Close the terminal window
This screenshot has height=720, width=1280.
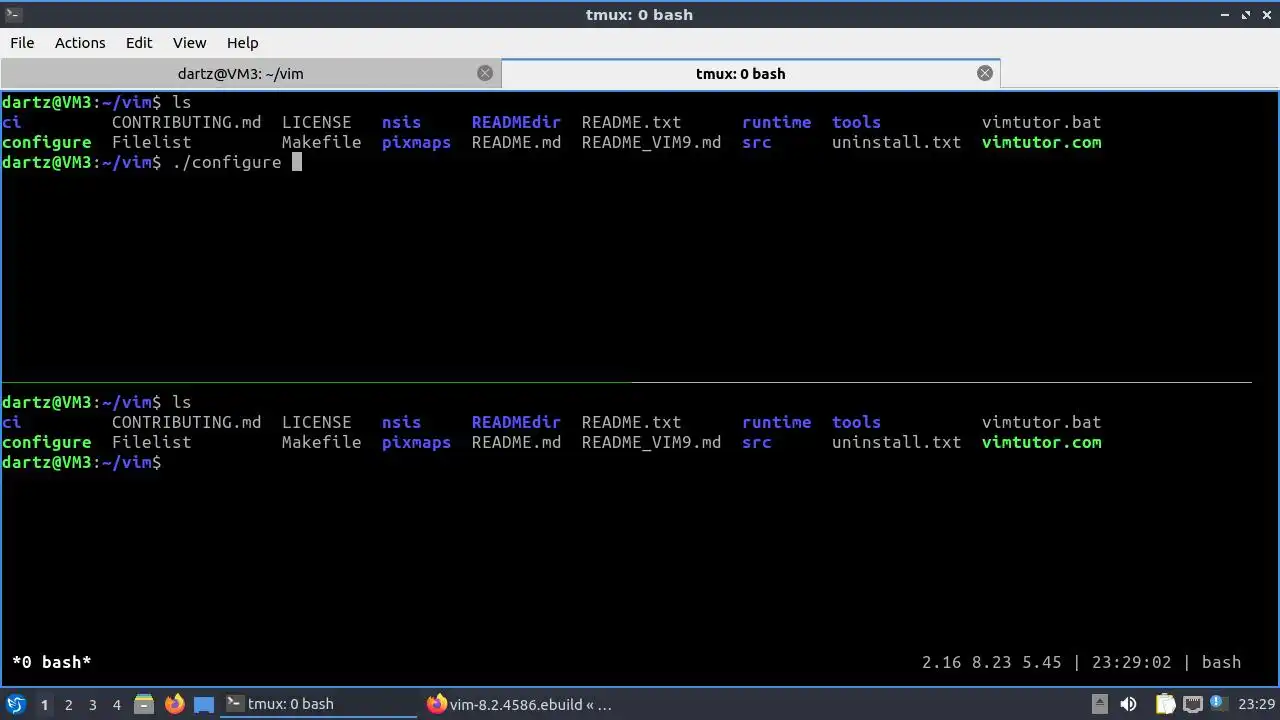1266,14
